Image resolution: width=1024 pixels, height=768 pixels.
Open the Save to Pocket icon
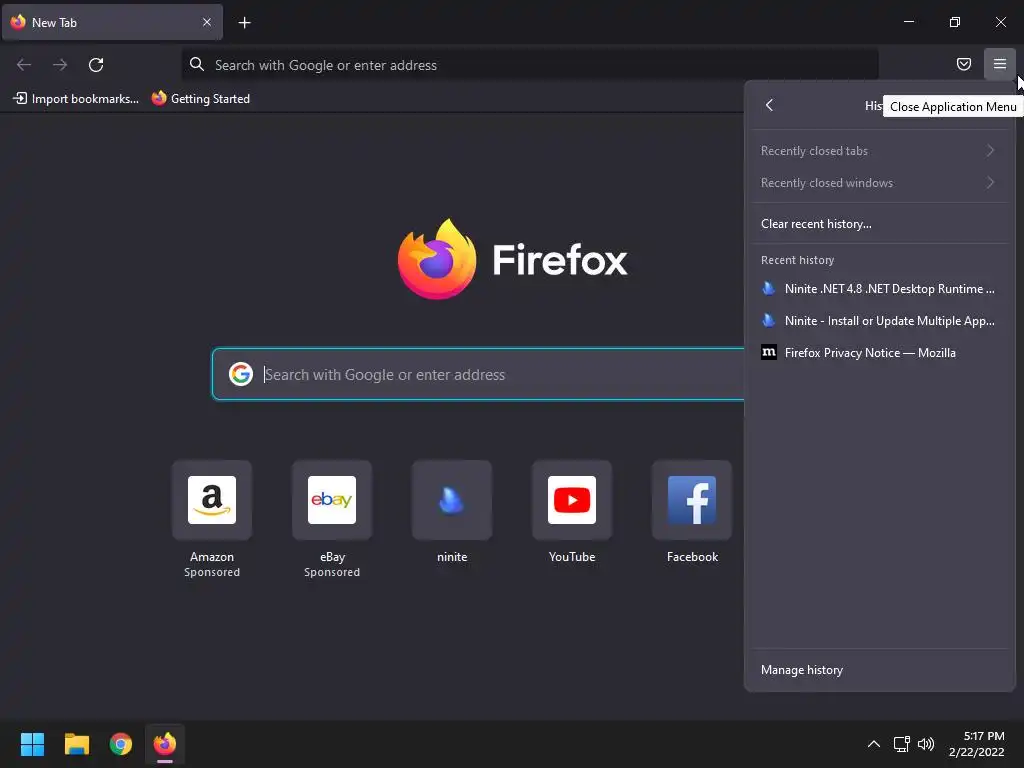pyautogui.click(x=963, y=64)
